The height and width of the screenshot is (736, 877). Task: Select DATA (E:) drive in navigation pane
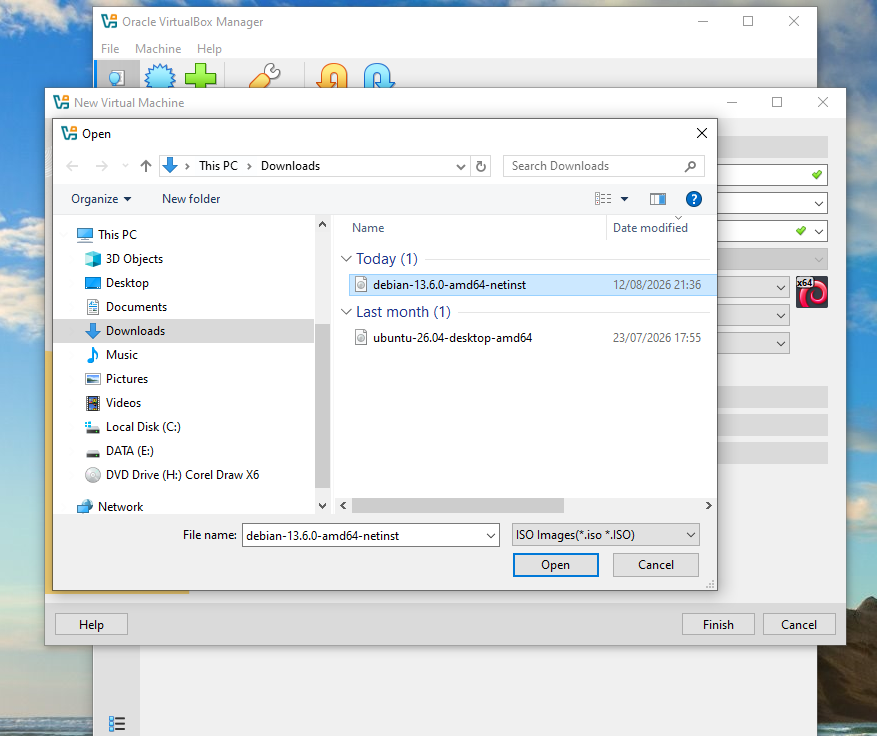(129, 451)
